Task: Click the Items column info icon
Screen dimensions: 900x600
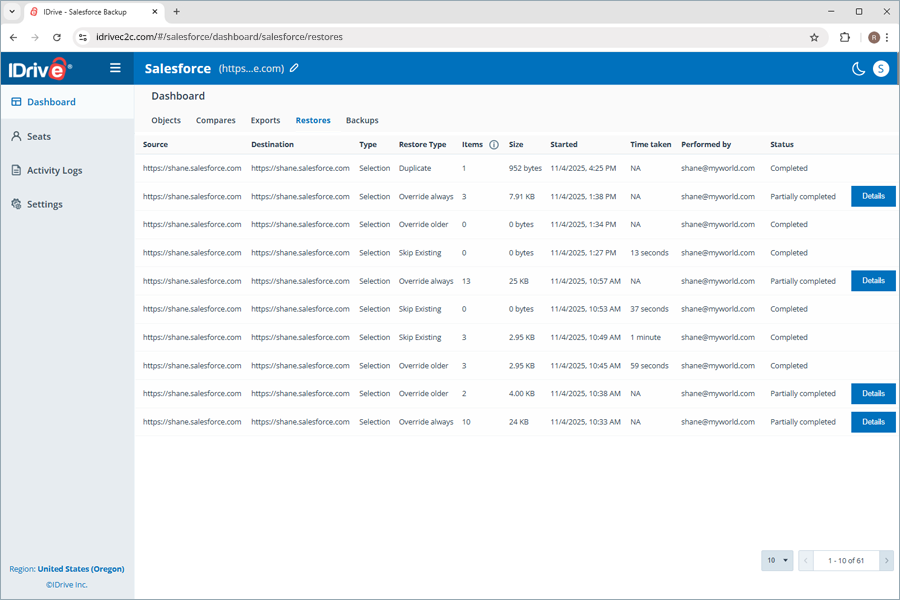Action: (494, 145)
